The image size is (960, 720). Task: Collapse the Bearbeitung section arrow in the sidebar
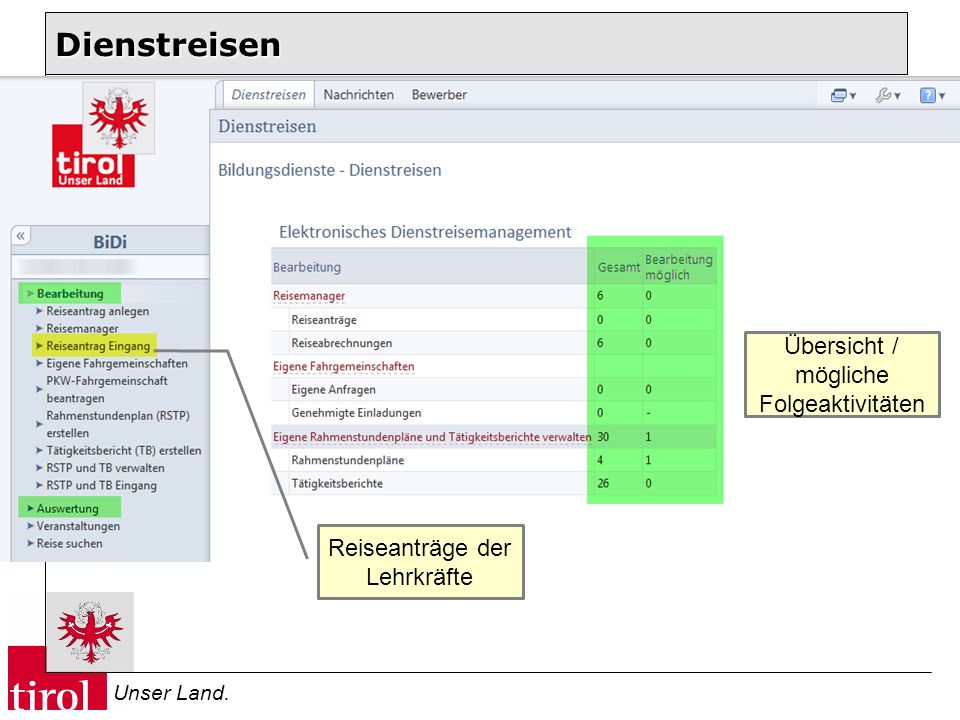(x=29, y=294)
